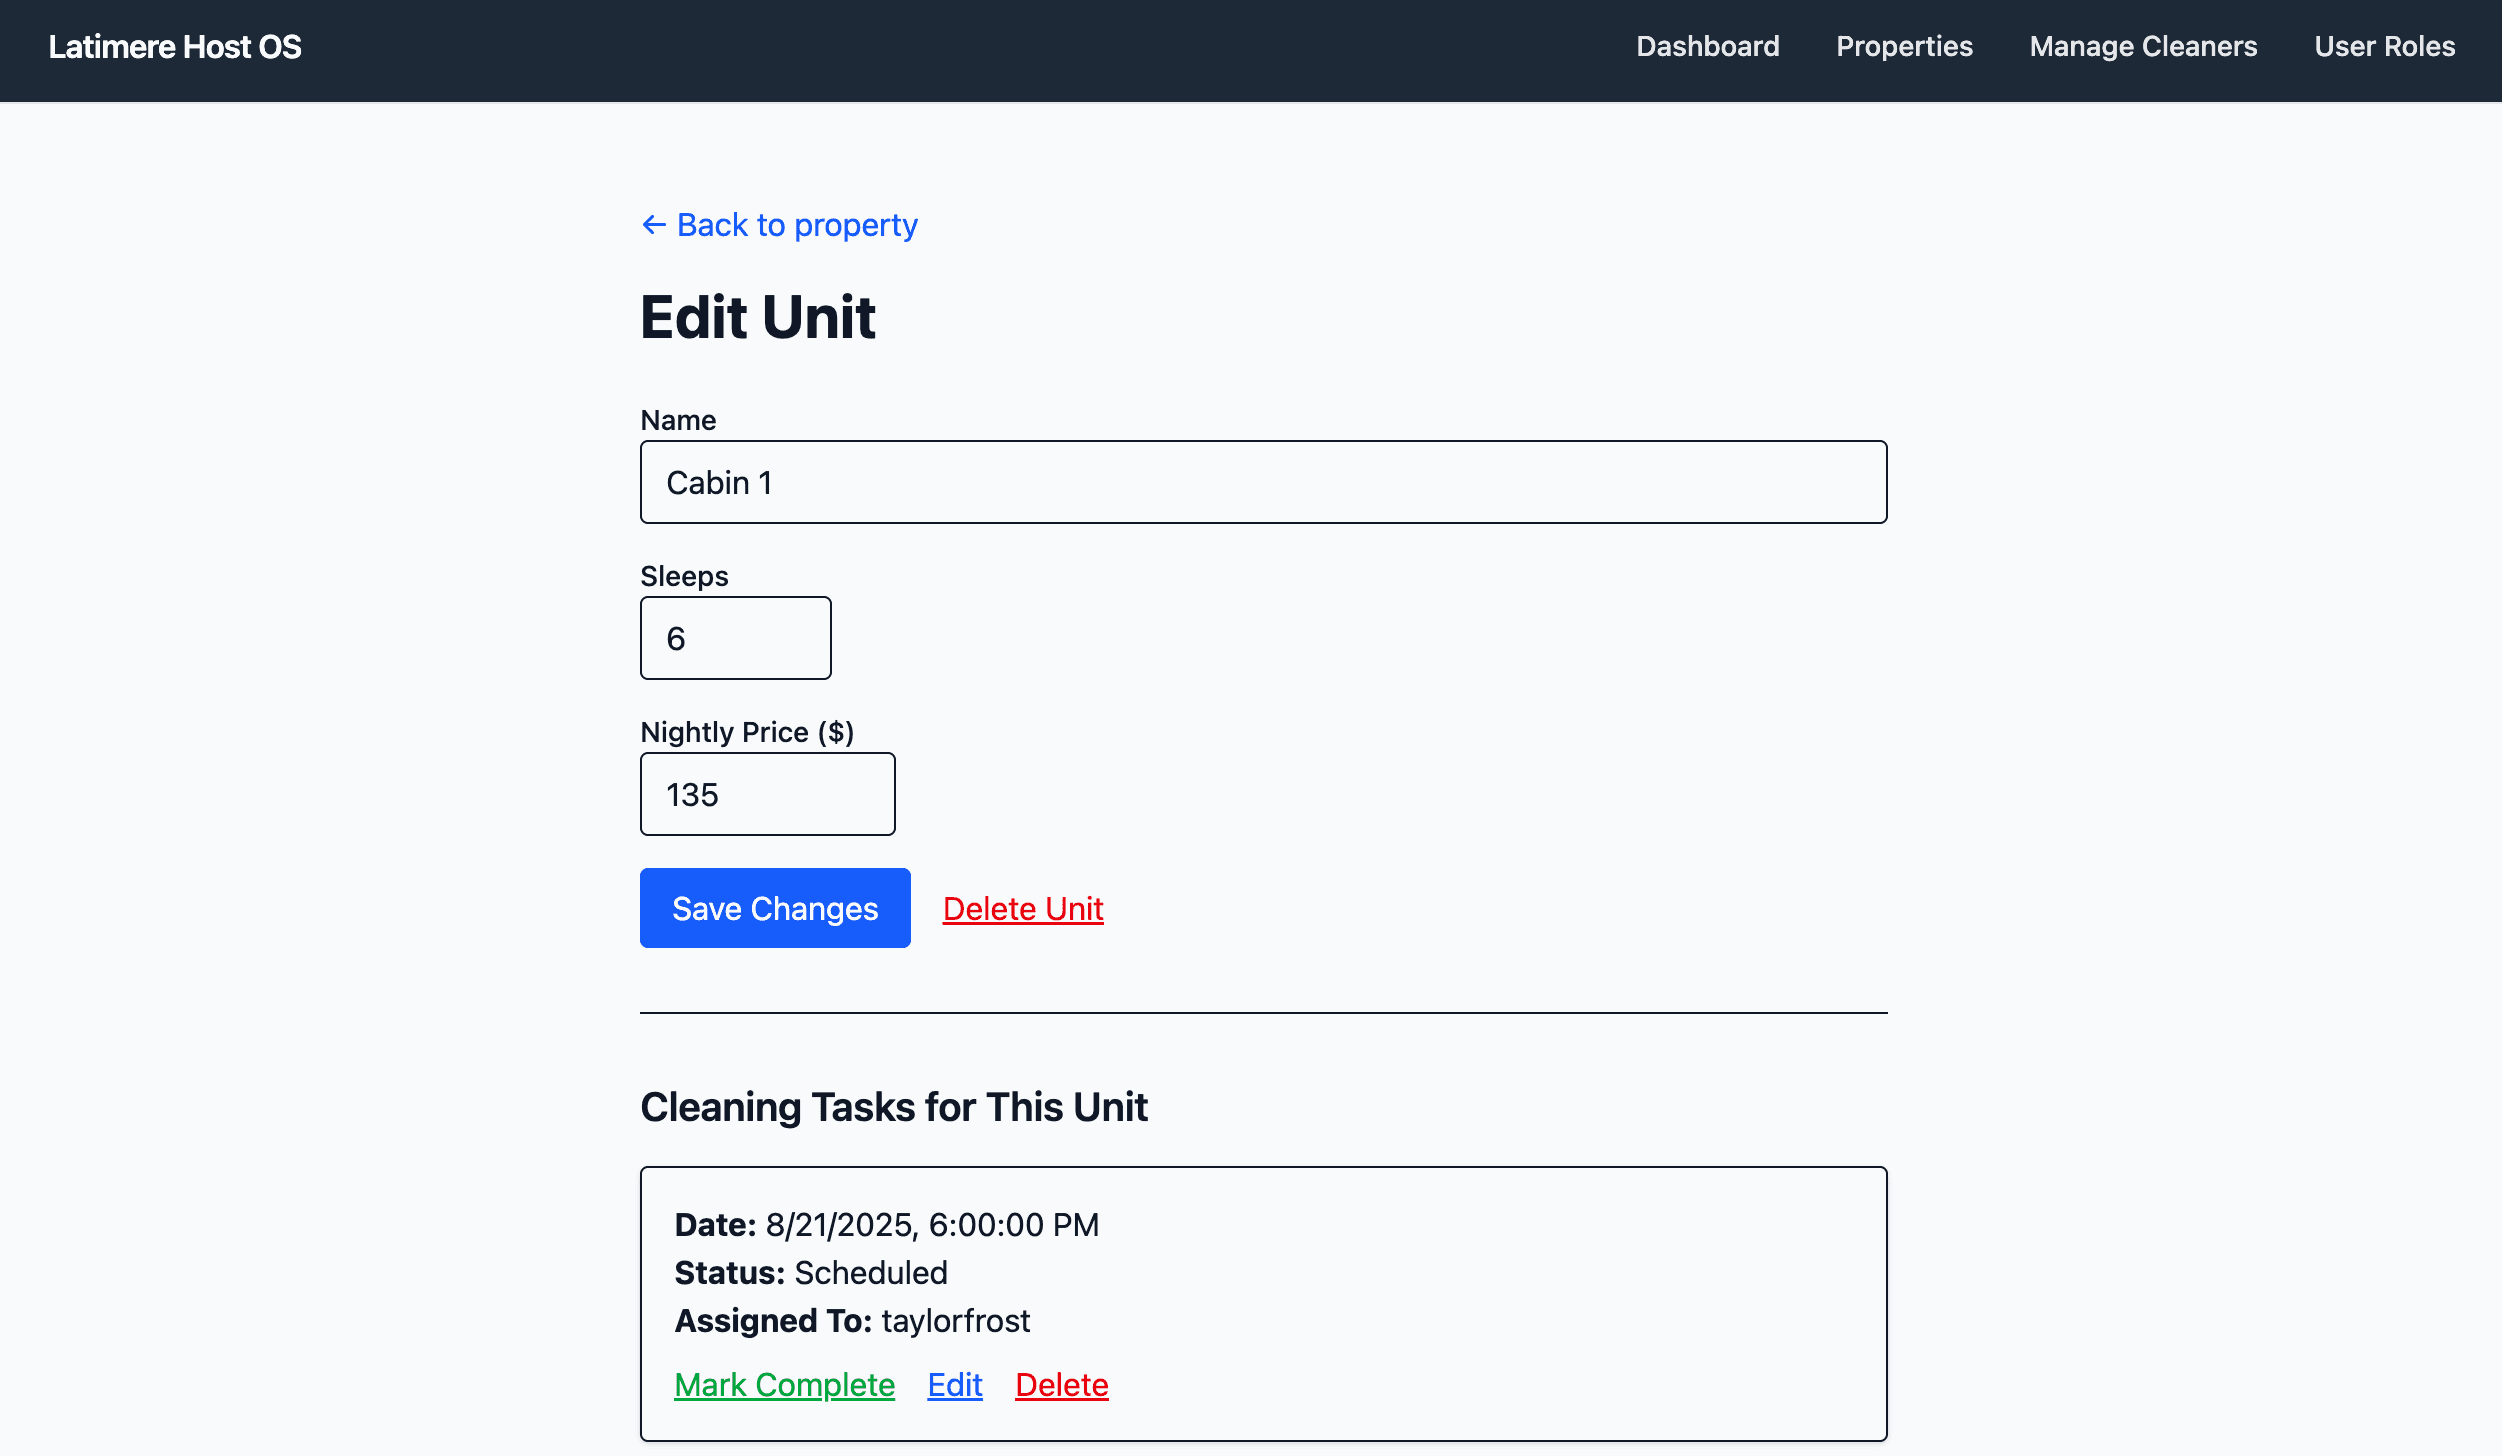Select the Cleaning Tasks for This Unit heading
This screenshot has height=1456, width=2502.
tap(894, 1107)
